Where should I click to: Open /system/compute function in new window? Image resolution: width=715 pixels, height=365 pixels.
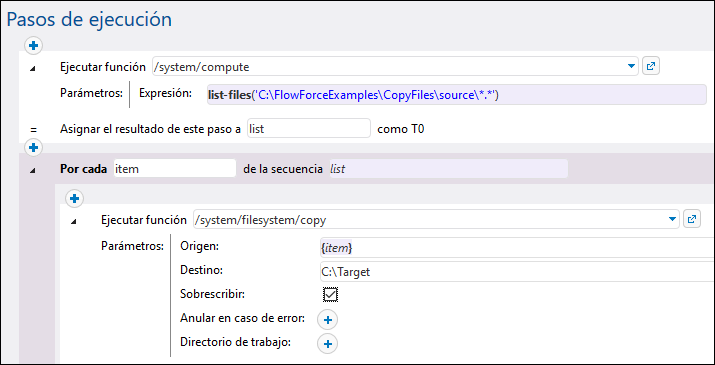coord(651,67)
